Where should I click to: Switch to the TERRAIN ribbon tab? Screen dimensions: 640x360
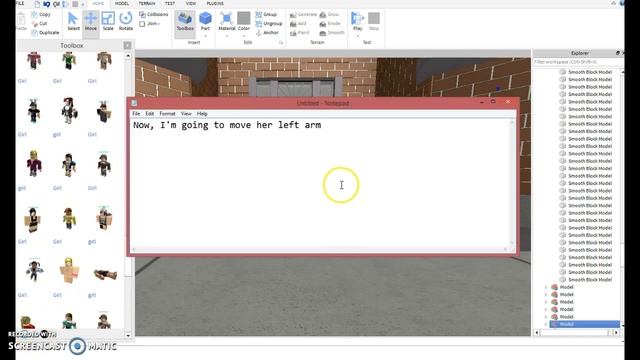coord(147,3)
